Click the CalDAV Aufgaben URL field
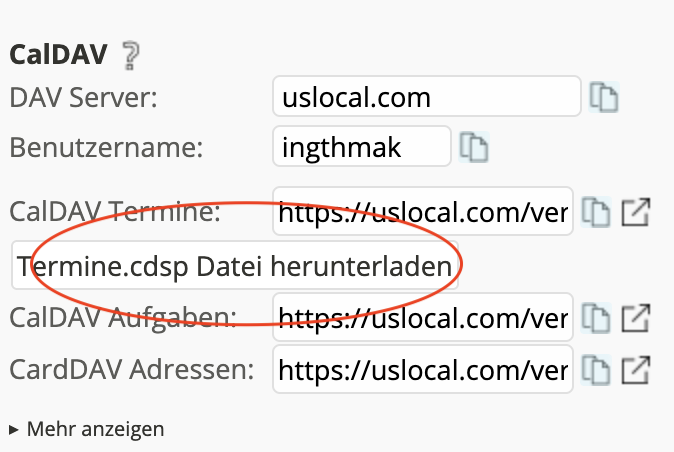Image resolution: width=674 pixels, height=452 pixels. pos(423,318)
